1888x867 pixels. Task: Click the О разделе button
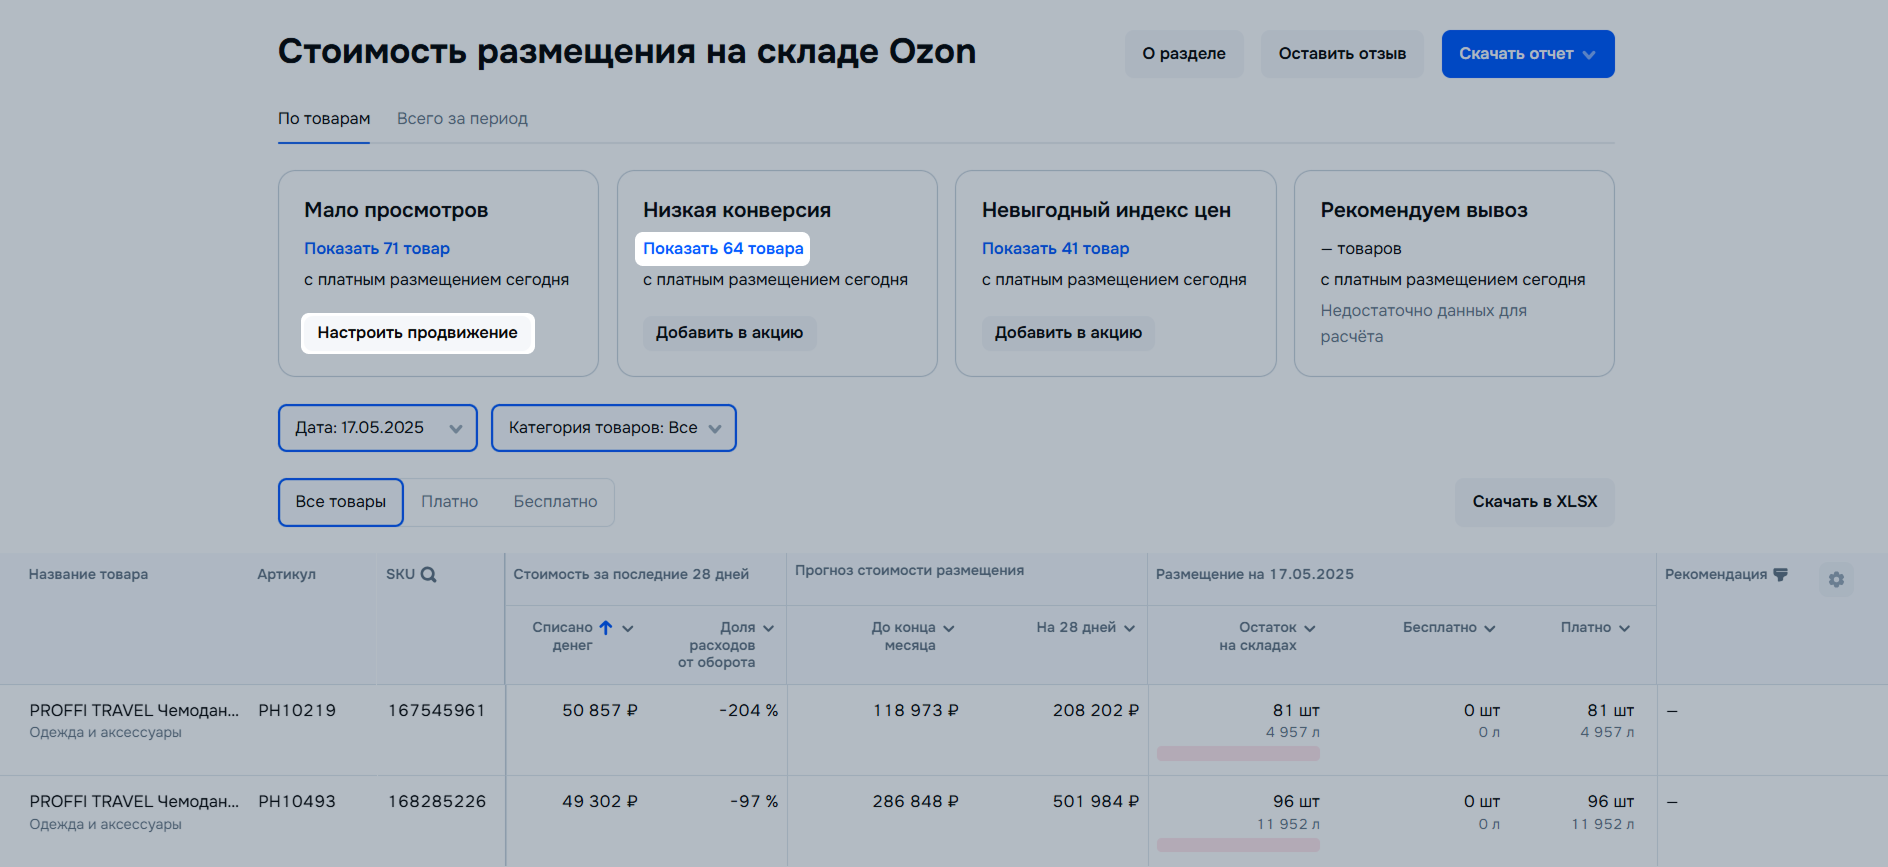(x=1184, y=54)
